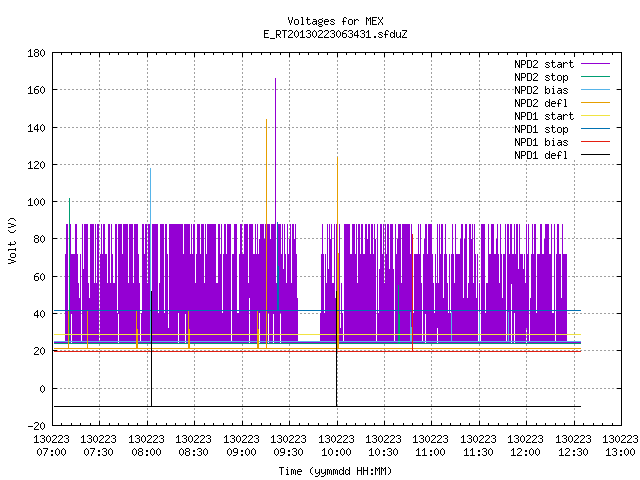Click the 12:00 time axis label
Image resolution: width=640 pixels, height=480 pixels.
pyautogui.click(x=525, y=452)
